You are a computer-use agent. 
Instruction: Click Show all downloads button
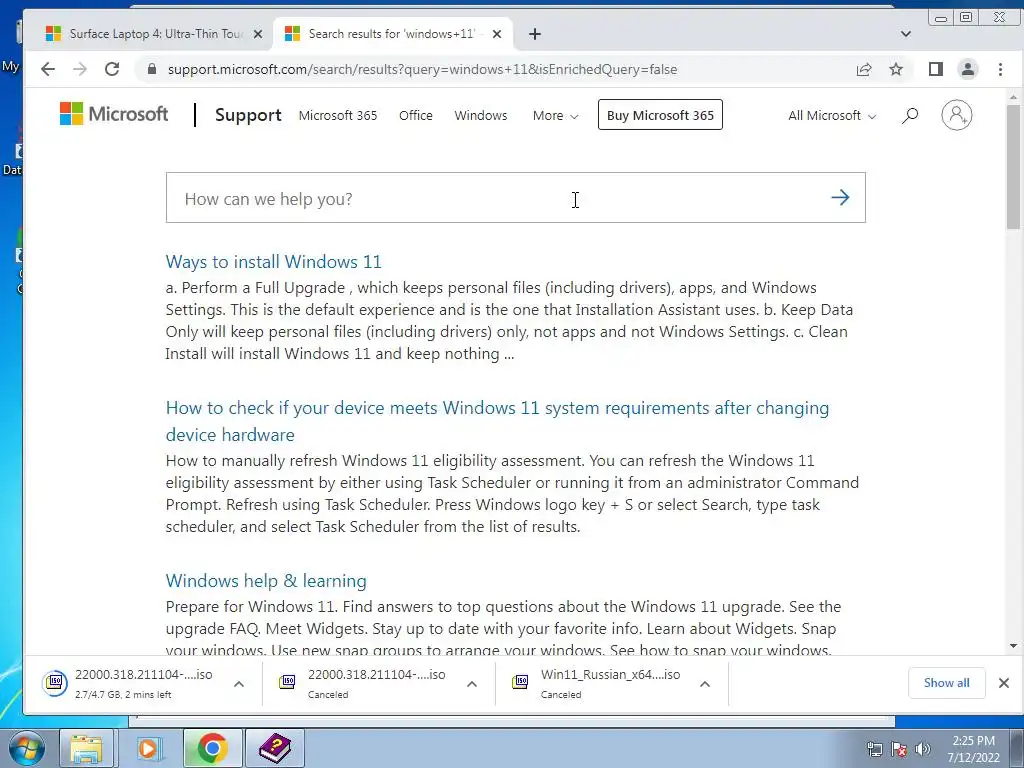tap(946, 683)
